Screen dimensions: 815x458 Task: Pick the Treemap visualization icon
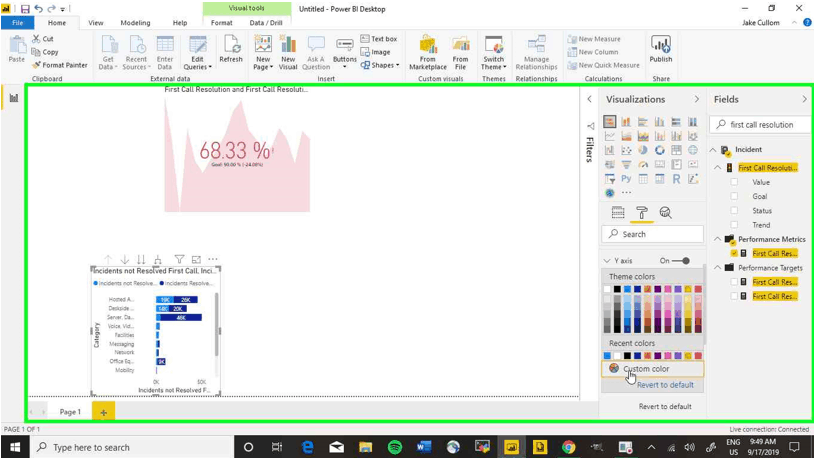coord(676,150)
